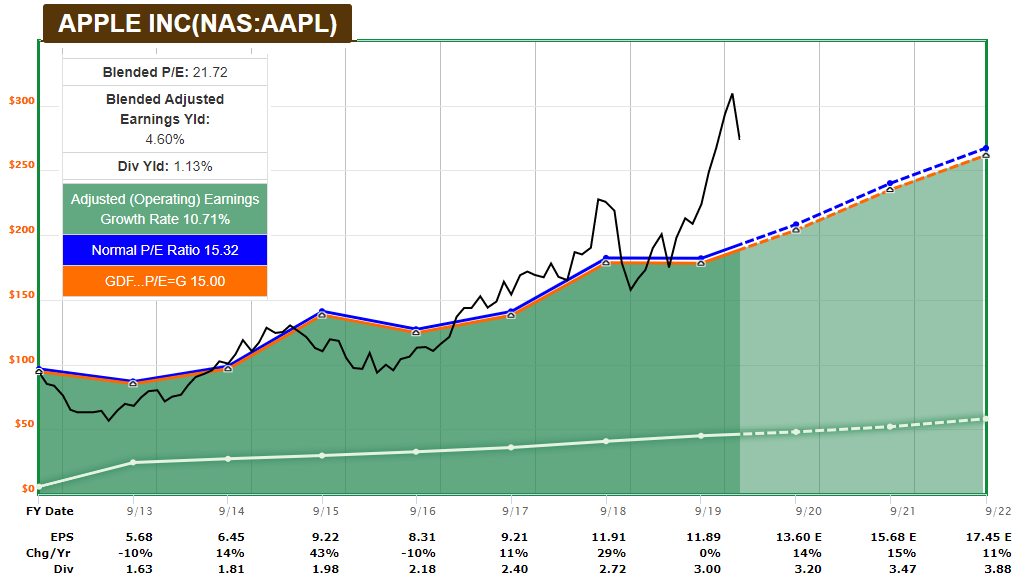Click the APPLE INC(NAS:AAPL) title banner
The width and height of the screenshot is (1017, 577).
point(197,23)
